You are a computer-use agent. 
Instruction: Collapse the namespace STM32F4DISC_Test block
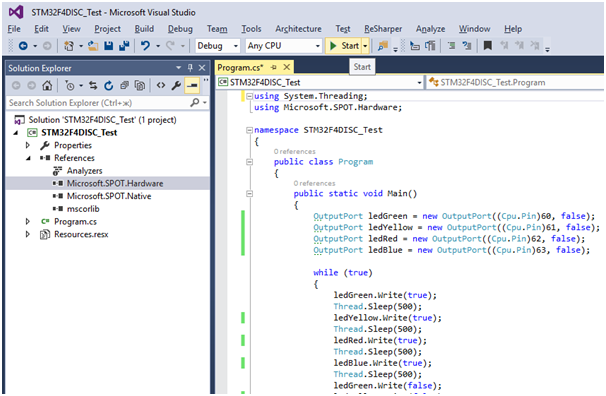[x=250, y=130]
